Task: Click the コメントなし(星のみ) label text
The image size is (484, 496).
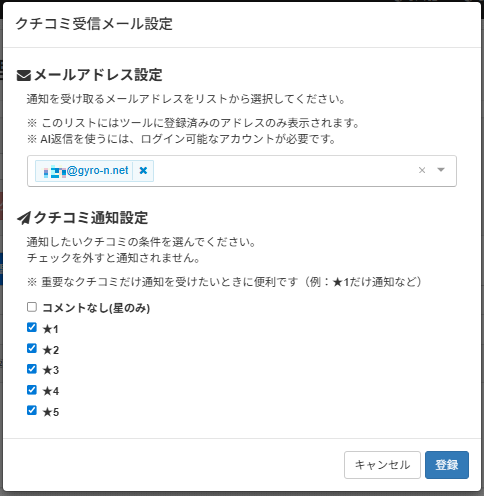Action: tap(96, 308)
